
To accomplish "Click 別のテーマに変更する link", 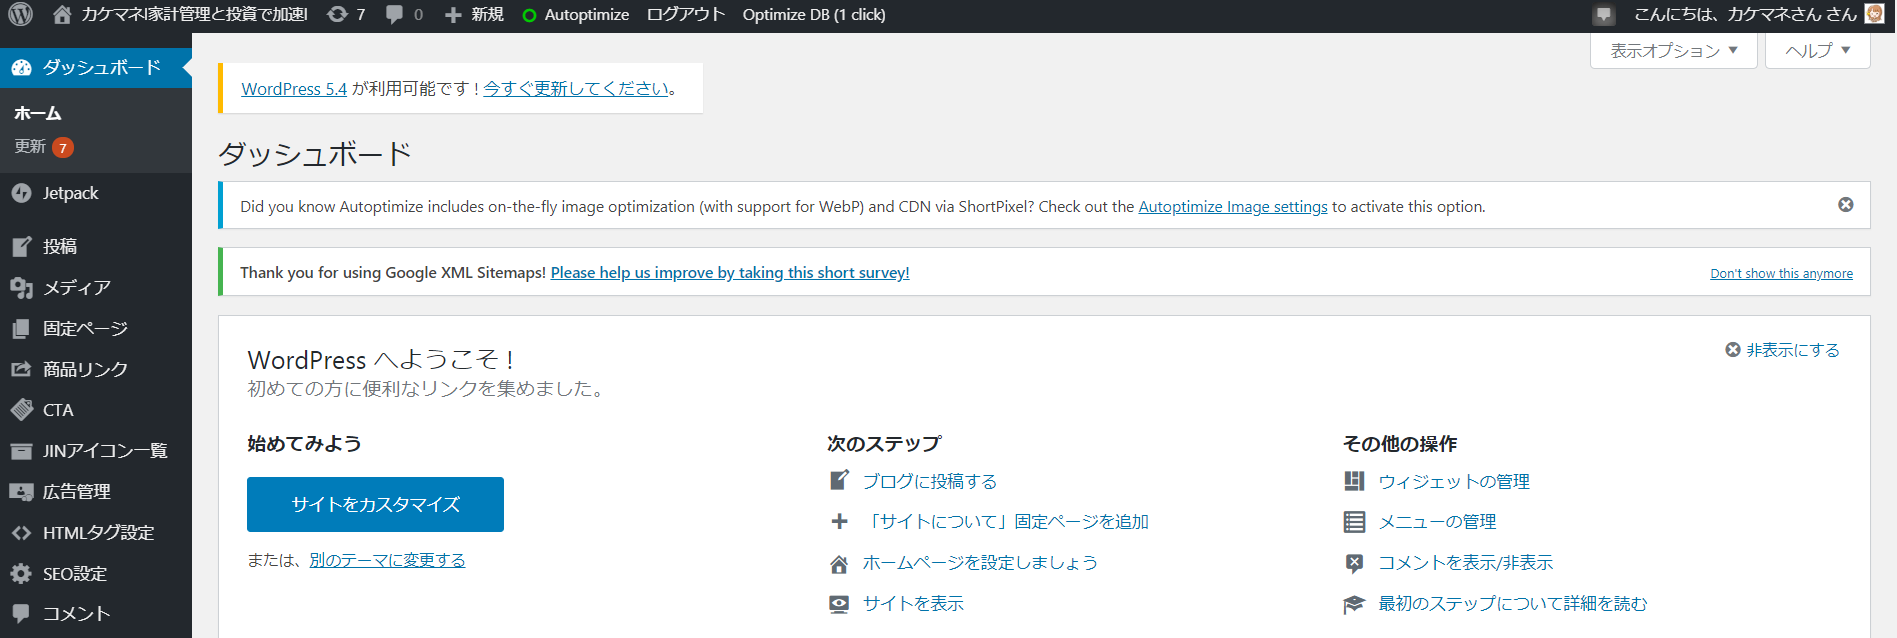I will pyautogui.click(x=387, y=560).
